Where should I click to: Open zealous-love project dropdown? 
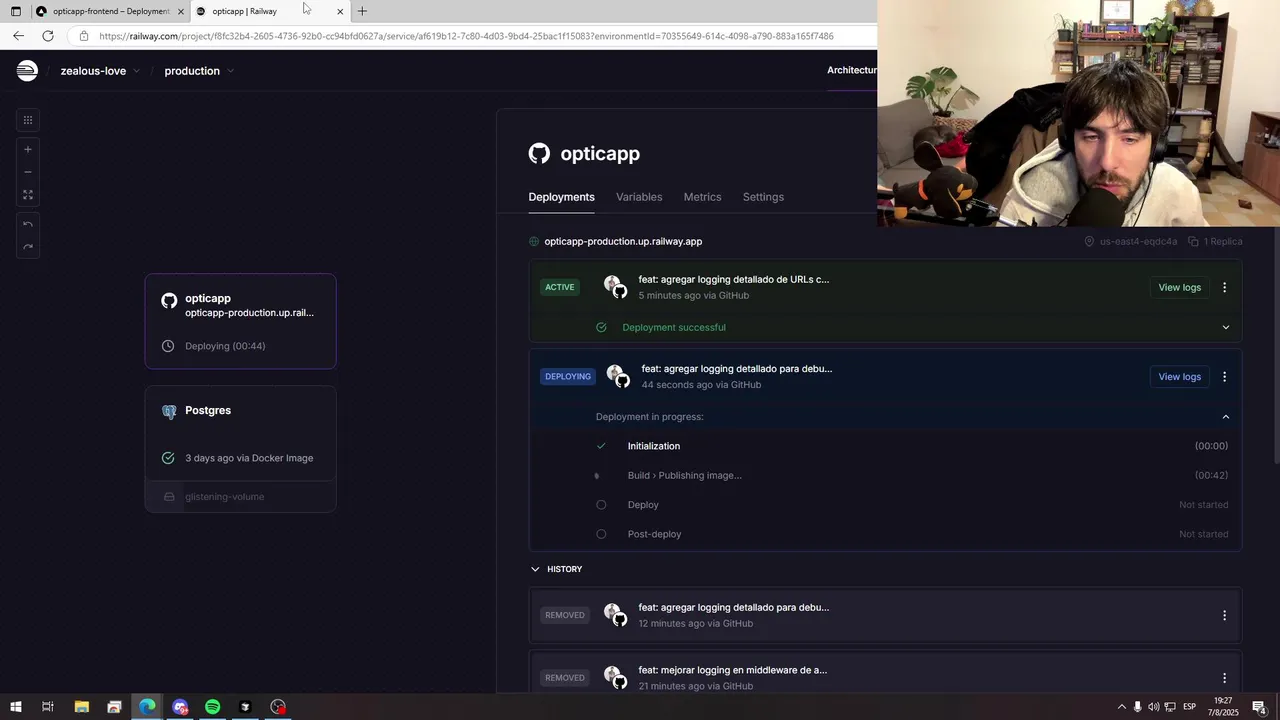click(100, 71)
